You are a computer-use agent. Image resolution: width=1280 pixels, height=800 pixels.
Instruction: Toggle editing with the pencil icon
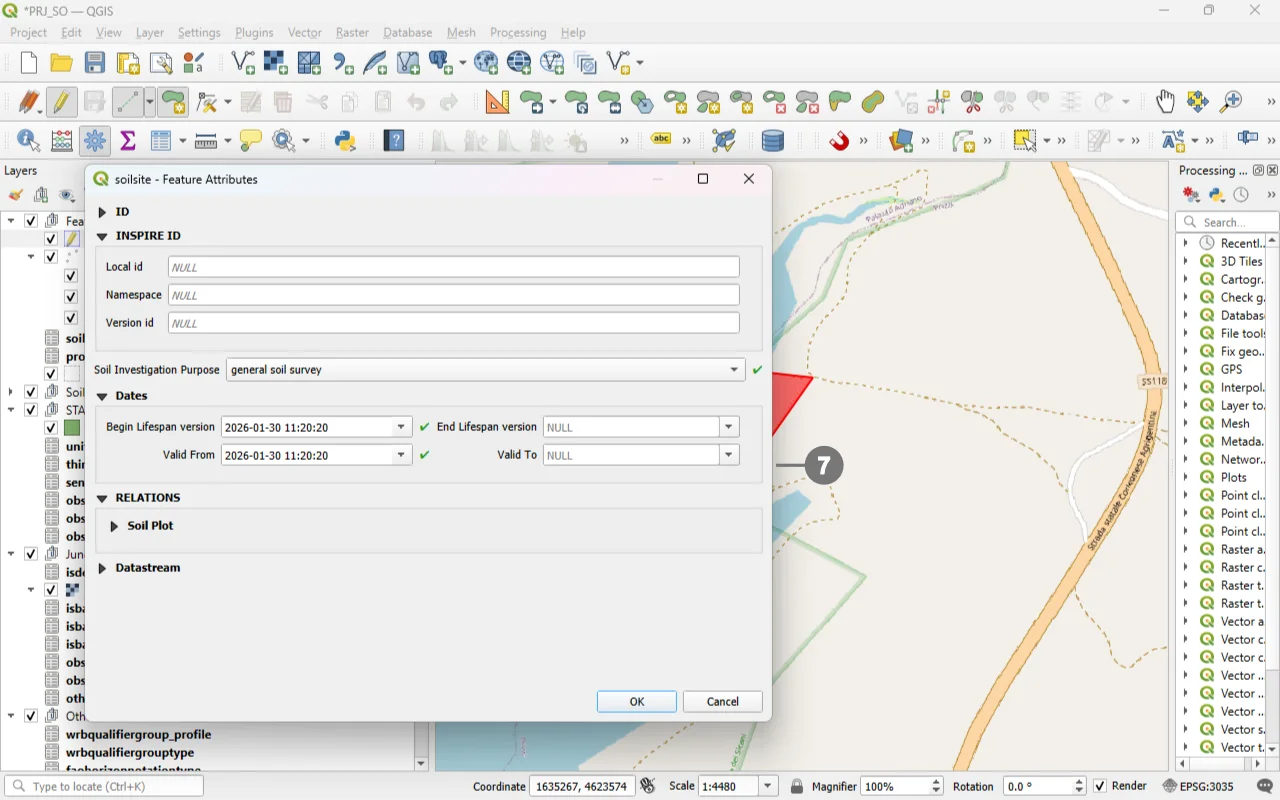61,102
